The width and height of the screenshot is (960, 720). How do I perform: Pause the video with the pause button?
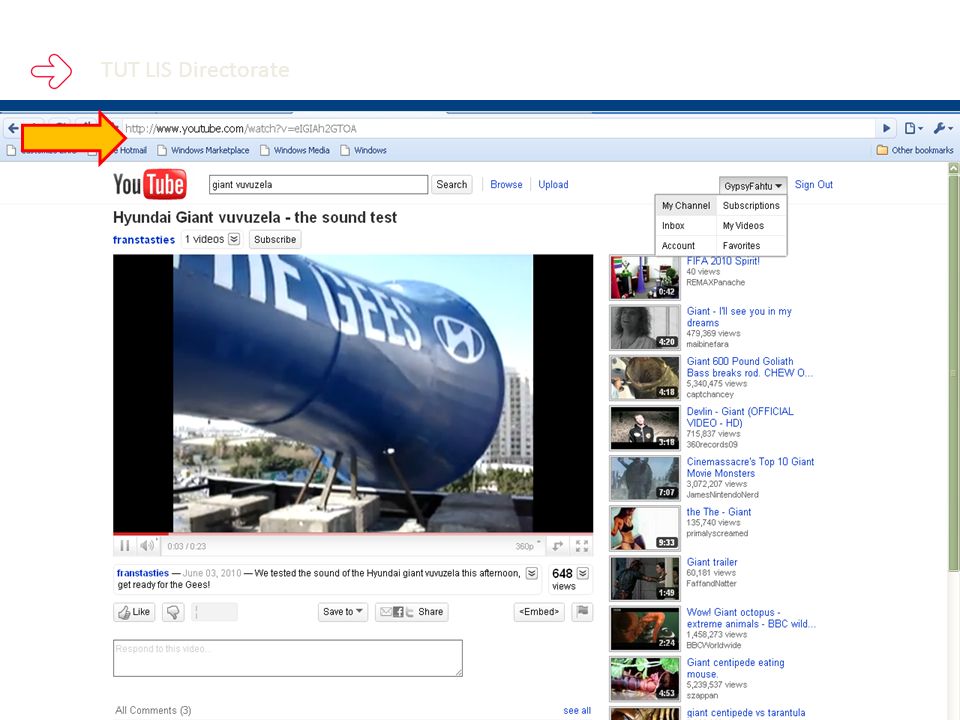[x=124, y=546]
